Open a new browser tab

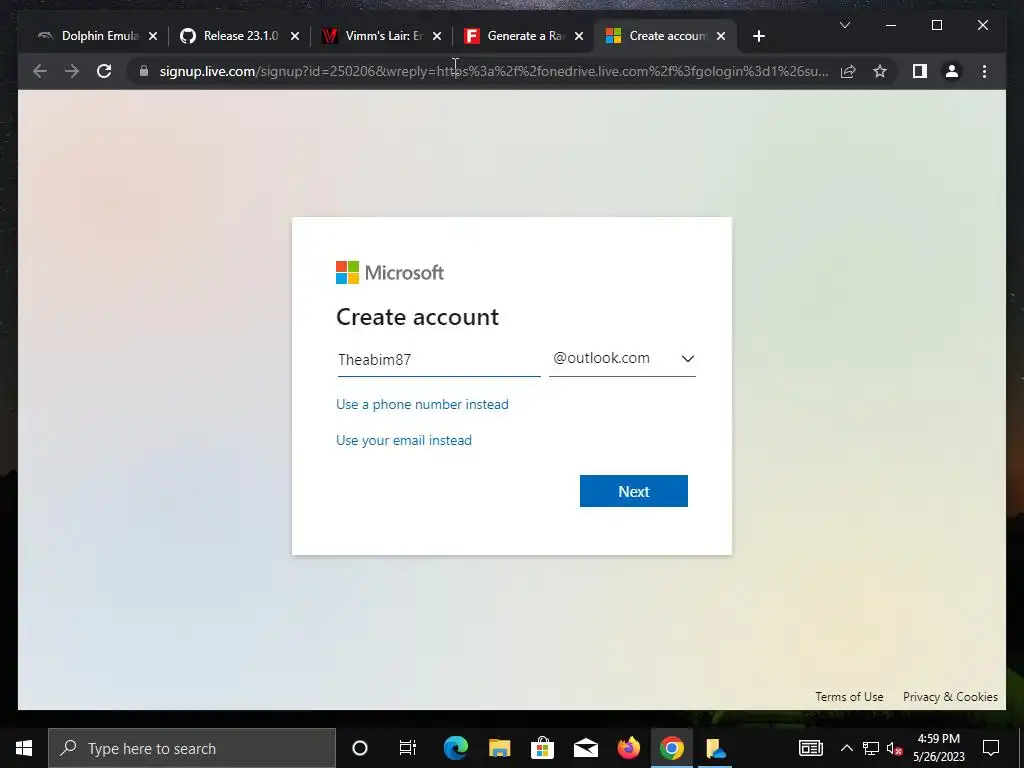coord(758,36)
